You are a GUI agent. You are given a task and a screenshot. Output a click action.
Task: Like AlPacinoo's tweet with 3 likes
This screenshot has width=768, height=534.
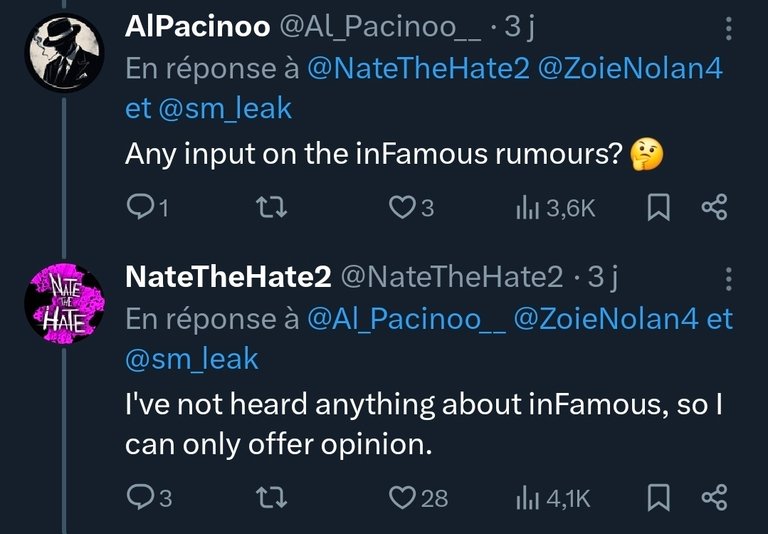coord(411,208)
